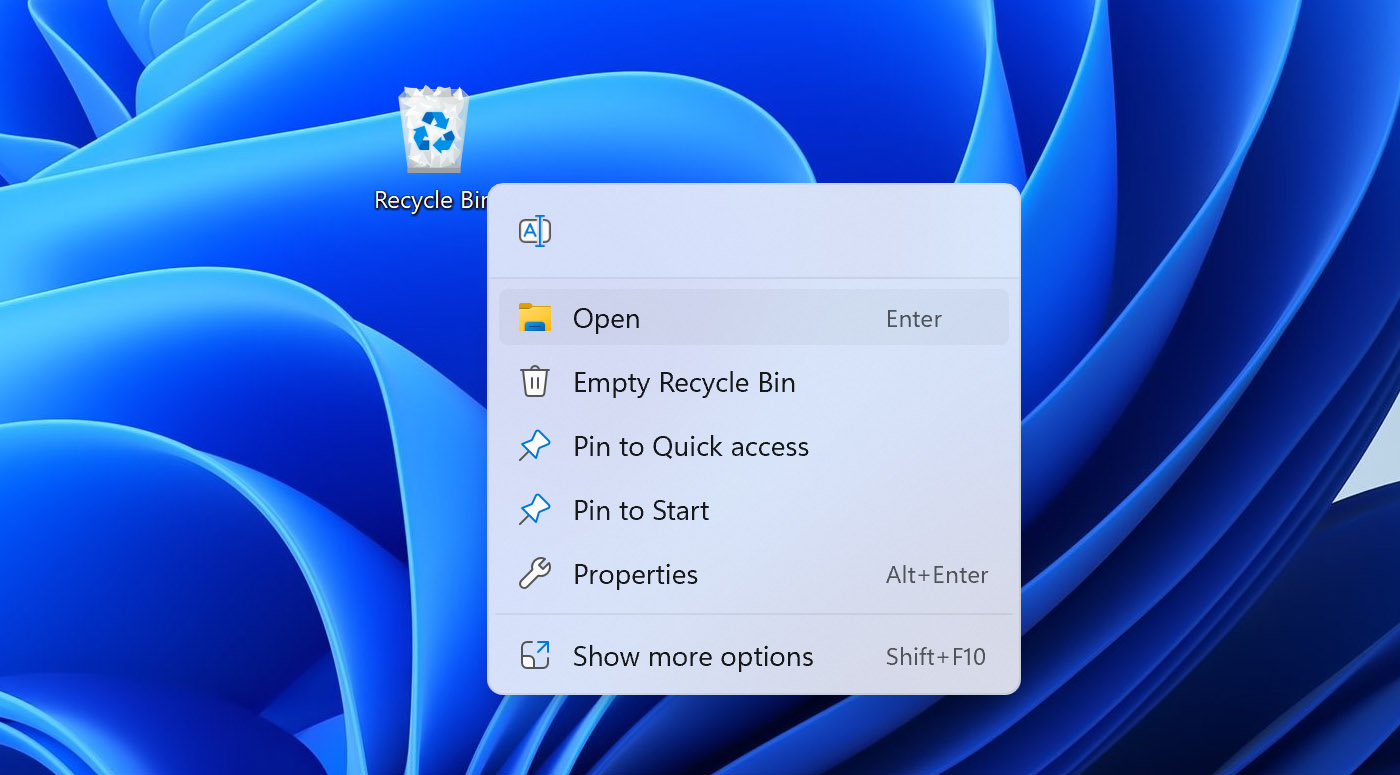
Task: Click Show more options
Action: (754, 656)
